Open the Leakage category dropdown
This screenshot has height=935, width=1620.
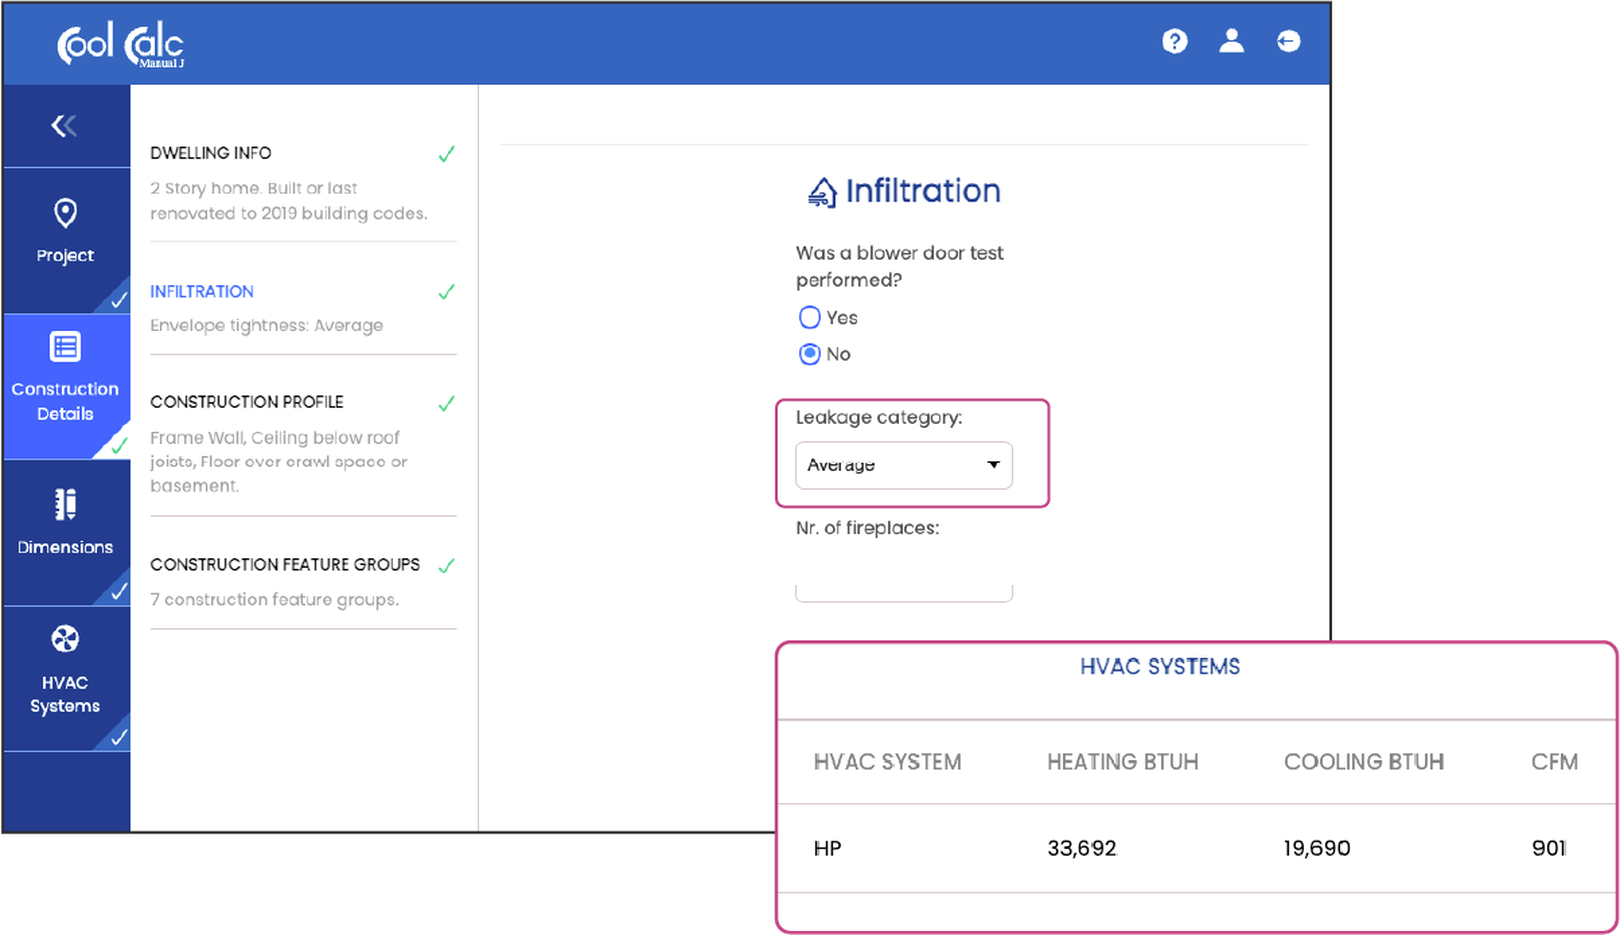coord(902,465)
